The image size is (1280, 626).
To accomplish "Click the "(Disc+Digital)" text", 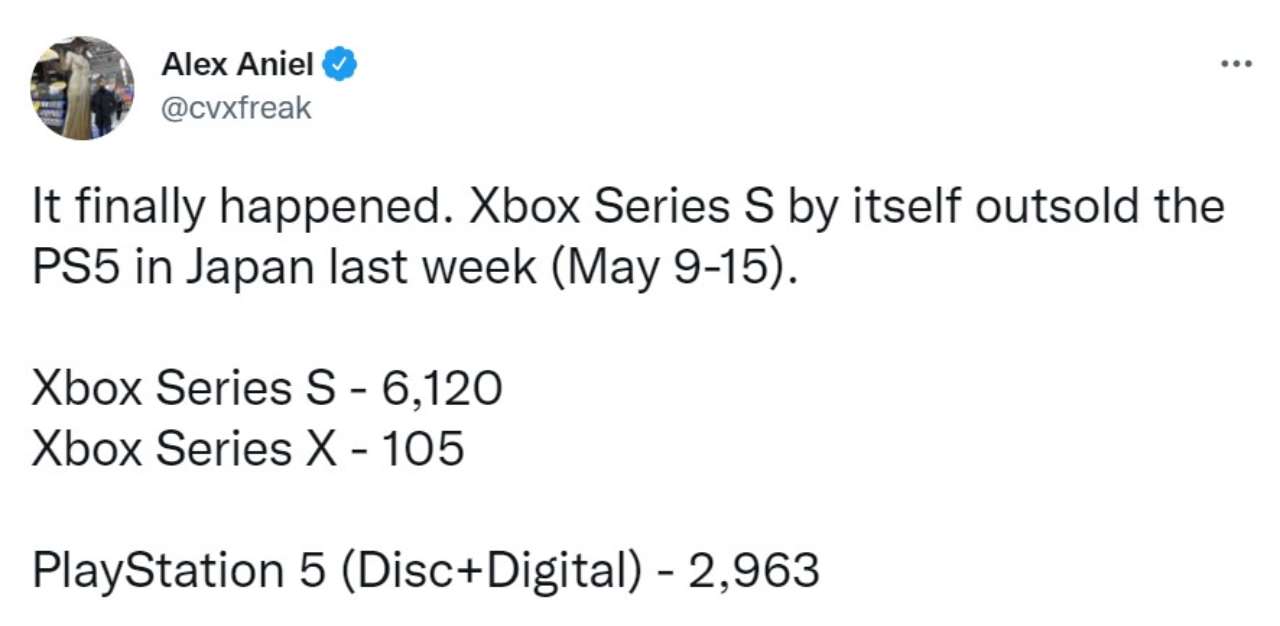I will point(487,571).
